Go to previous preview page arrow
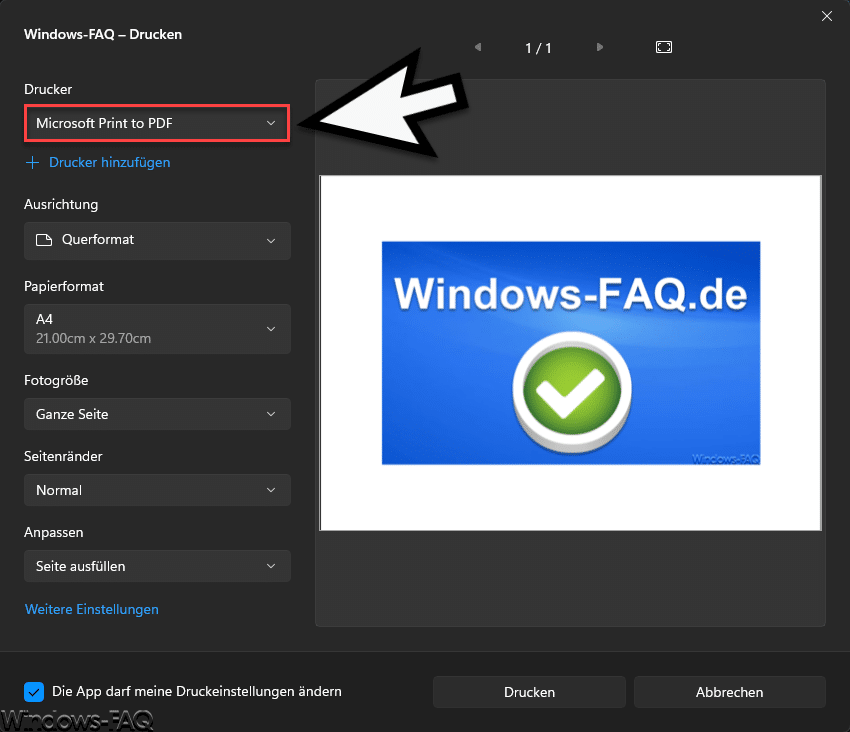 coord(478,47)
